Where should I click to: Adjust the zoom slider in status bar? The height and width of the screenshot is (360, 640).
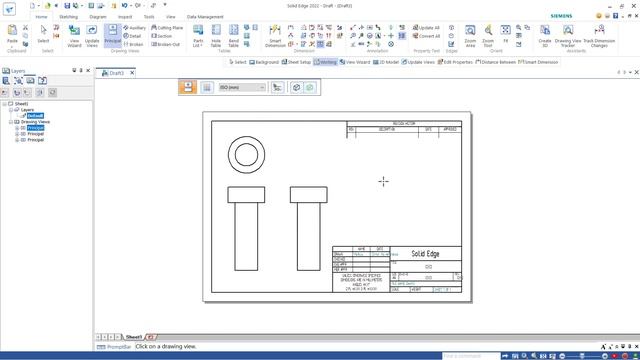pyautogui.click(x=582, y=356)
